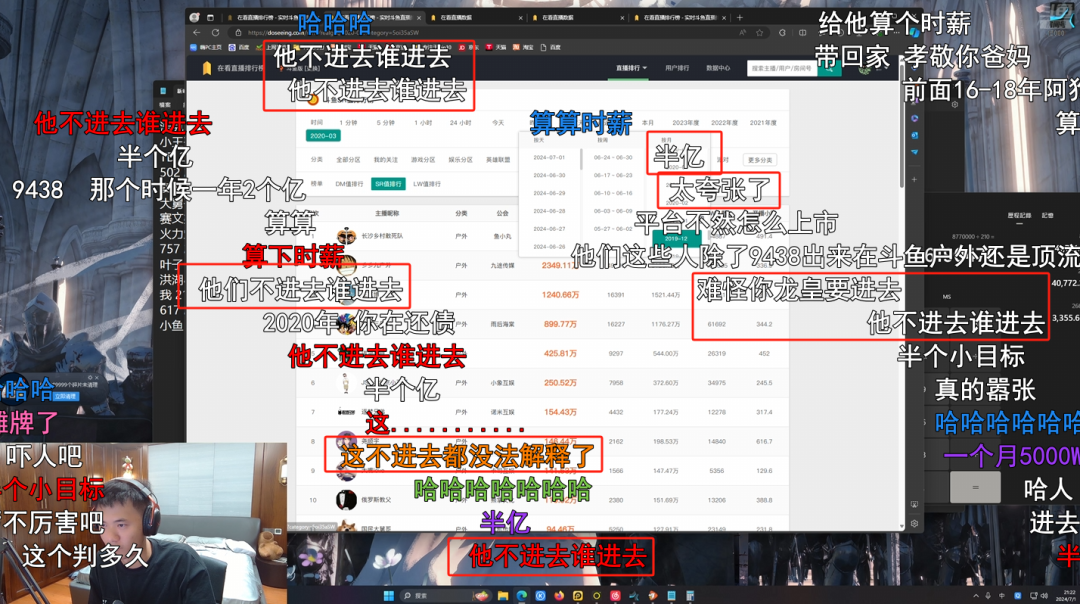Screen dimensions: 1080x604
Task: Click the yellow site logo in the header
Action: click(207, 68)
